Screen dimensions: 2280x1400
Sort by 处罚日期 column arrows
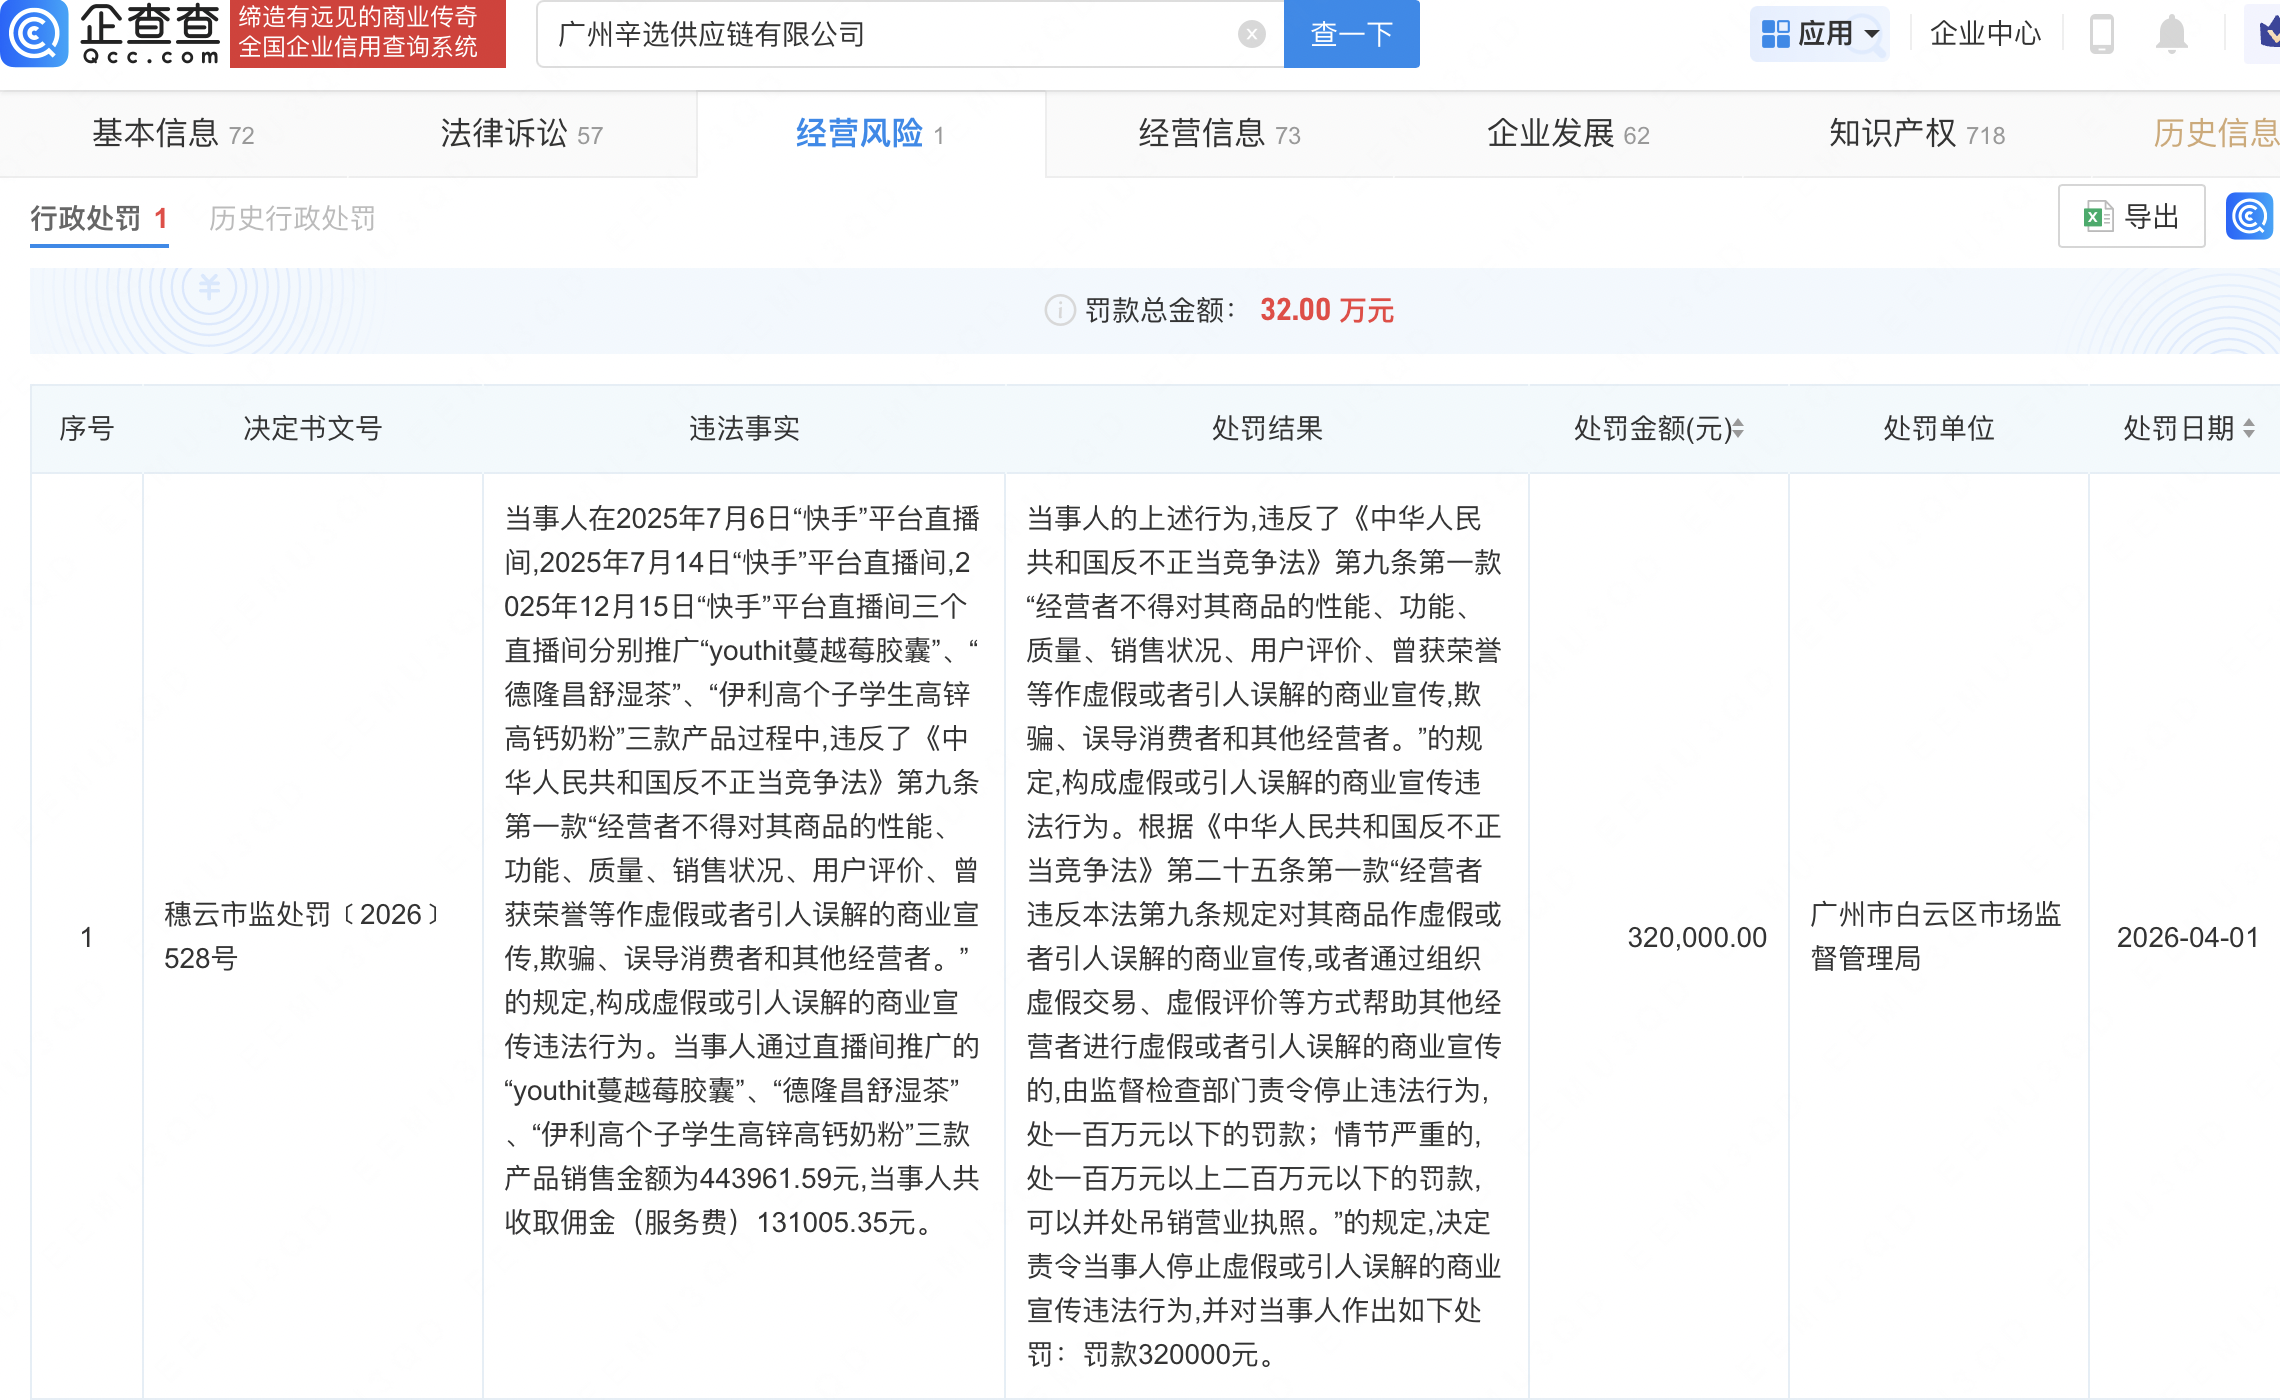[x=2249, y=429]
